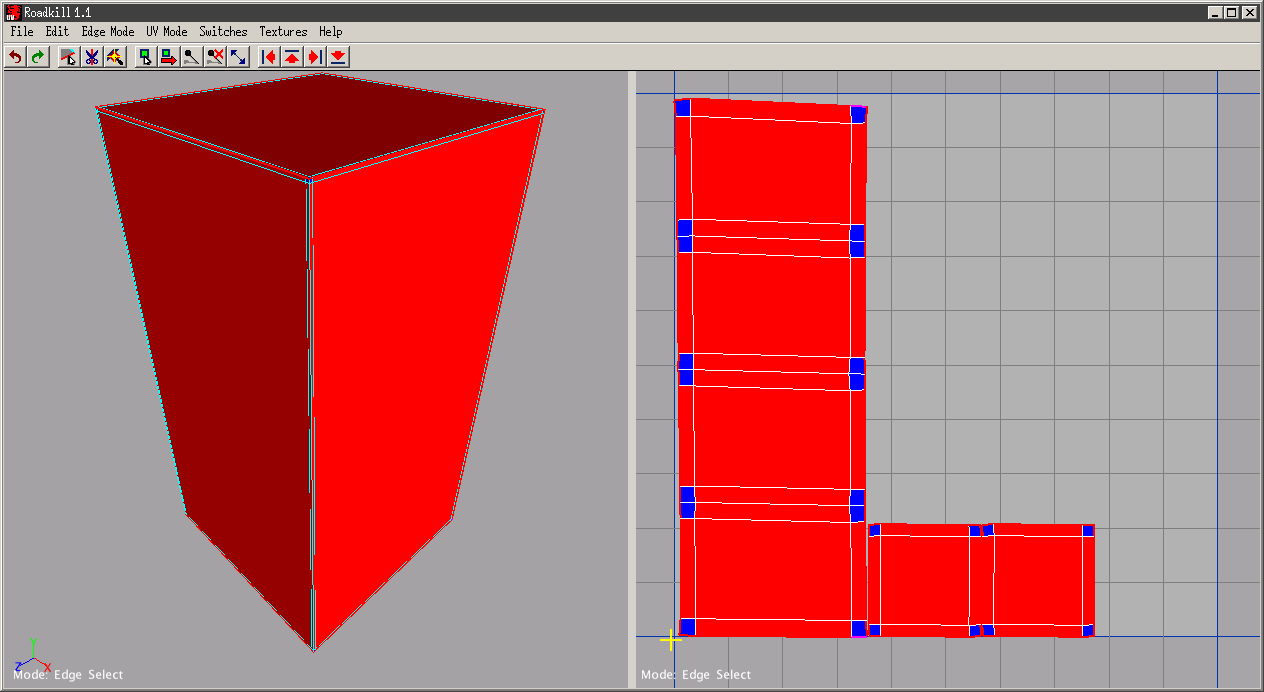Click the Roadkill title bar app icon
This screenshot has height=692, width=1264.
point(13,12)
